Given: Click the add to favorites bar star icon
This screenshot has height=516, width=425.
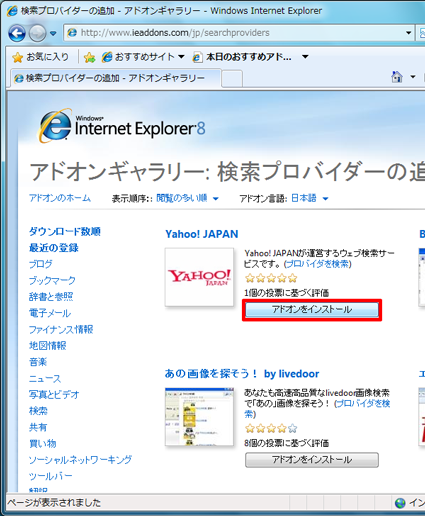Looking at the screenshot, I should pos(89,57).
